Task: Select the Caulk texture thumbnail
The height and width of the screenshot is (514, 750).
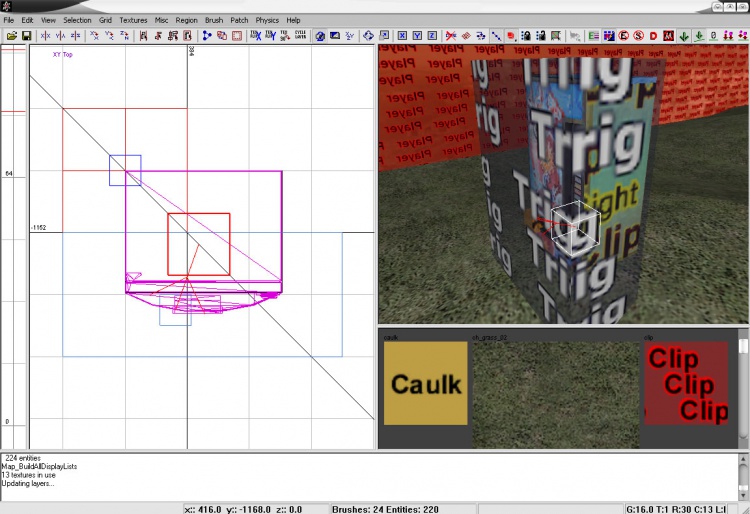Action: [425, 383]
